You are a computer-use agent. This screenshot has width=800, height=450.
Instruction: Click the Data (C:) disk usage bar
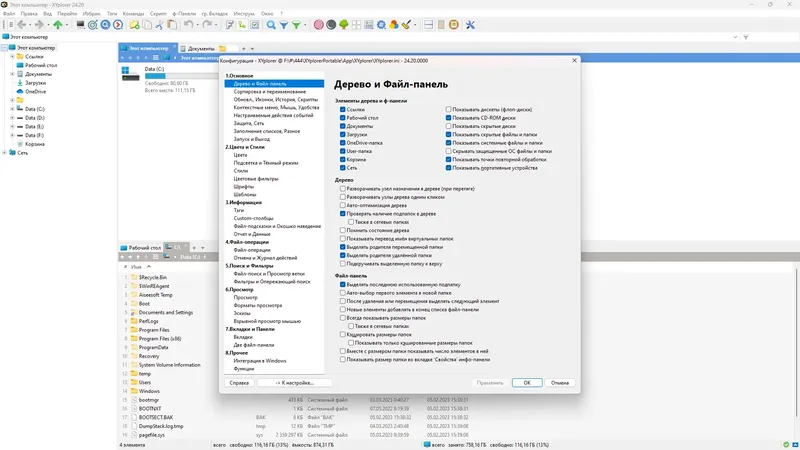coord(181,76)
